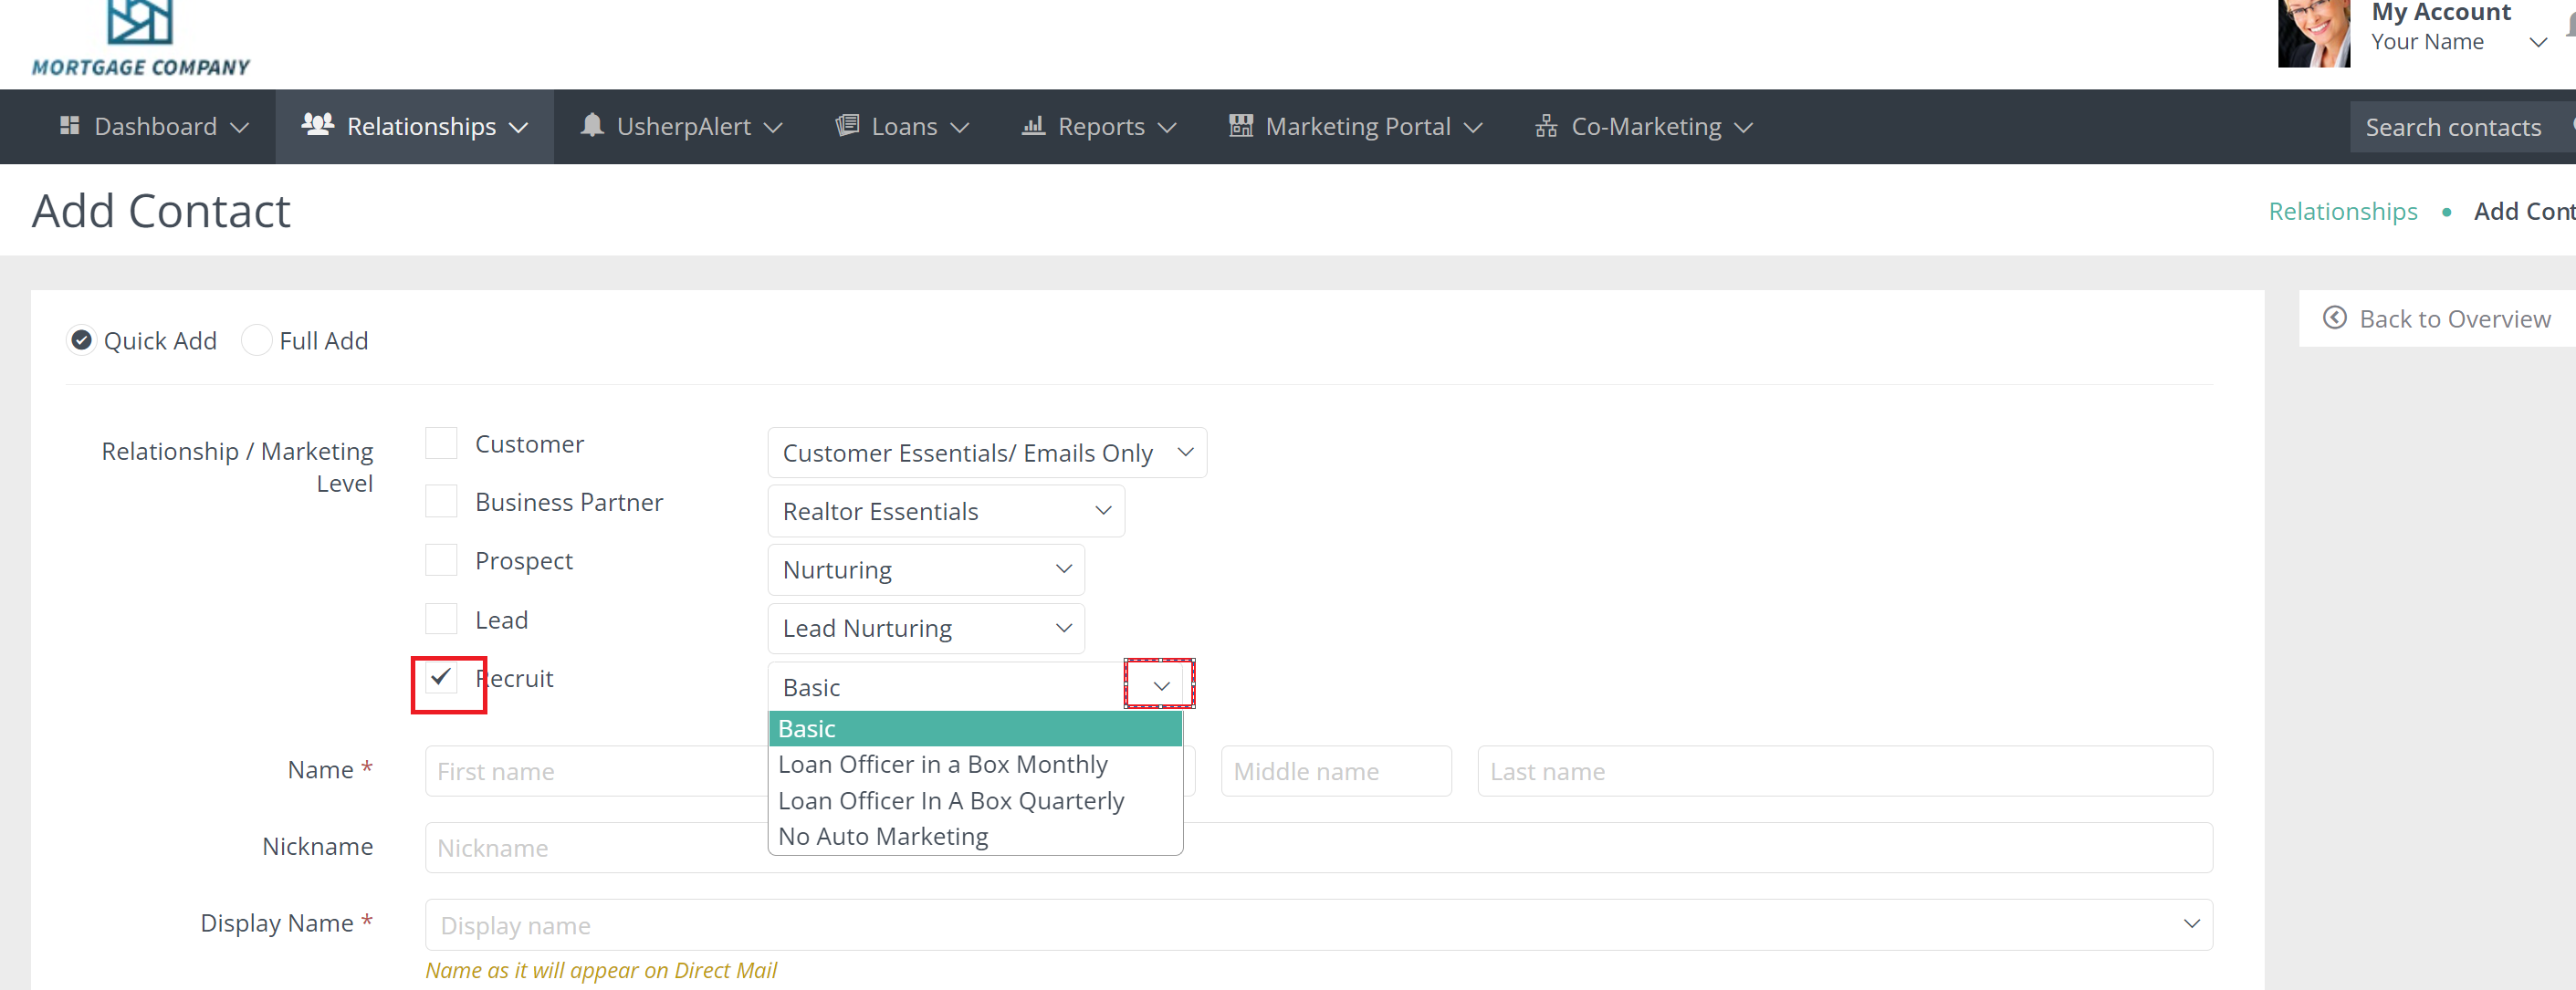Choose Loan Officer in a Box Monthly option
Viewport: 2576px width, 990px height.
[942, 765]
